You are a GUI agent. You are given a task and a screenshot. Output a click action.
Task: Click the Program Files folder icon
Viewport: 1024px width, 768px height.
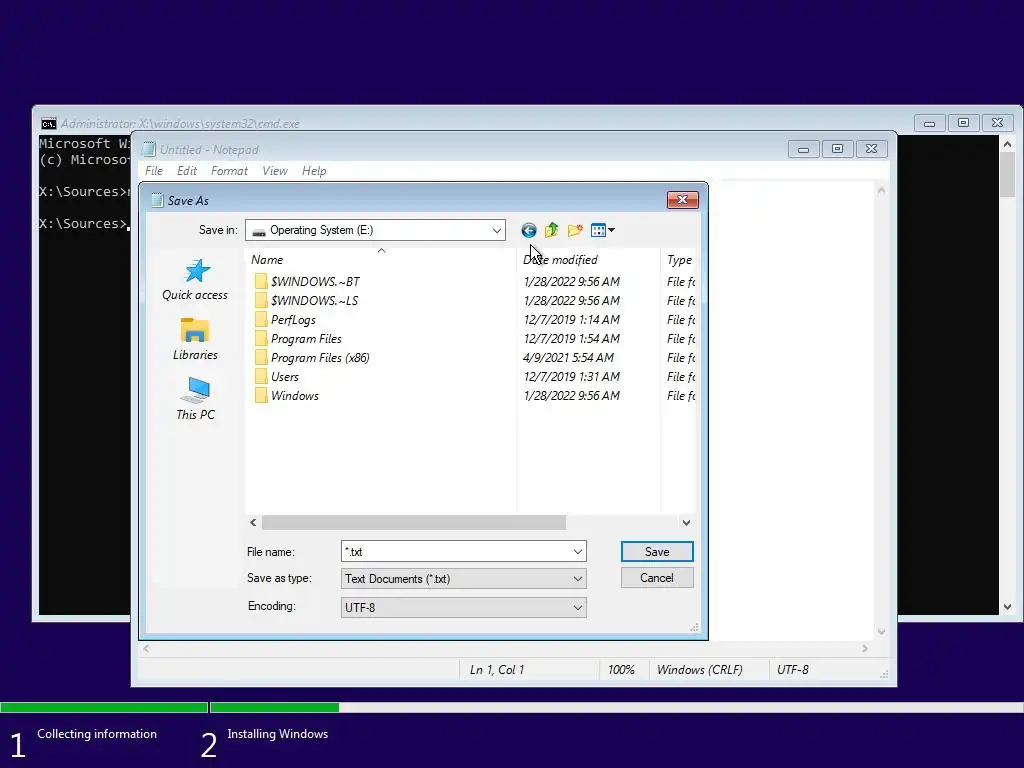click(x=261, y=338)
